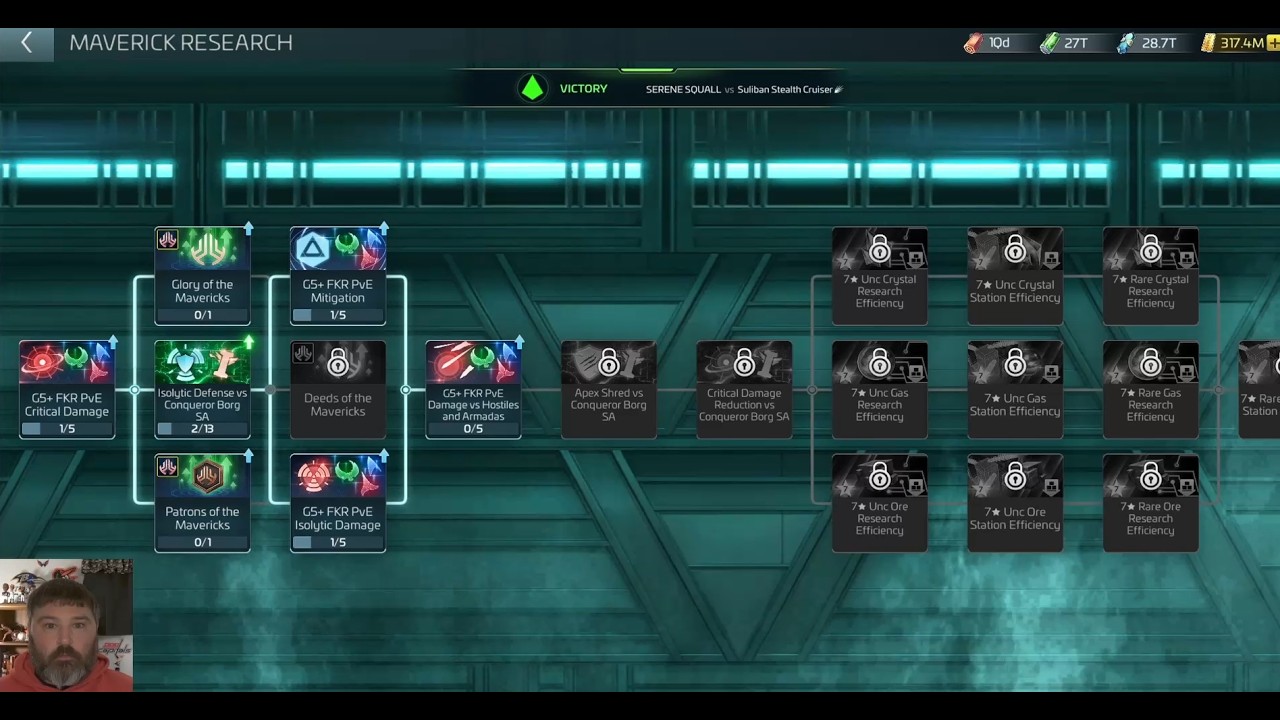Tap the locked 7★ Rare Ore Research Efficiency node

click(1151, 503)
